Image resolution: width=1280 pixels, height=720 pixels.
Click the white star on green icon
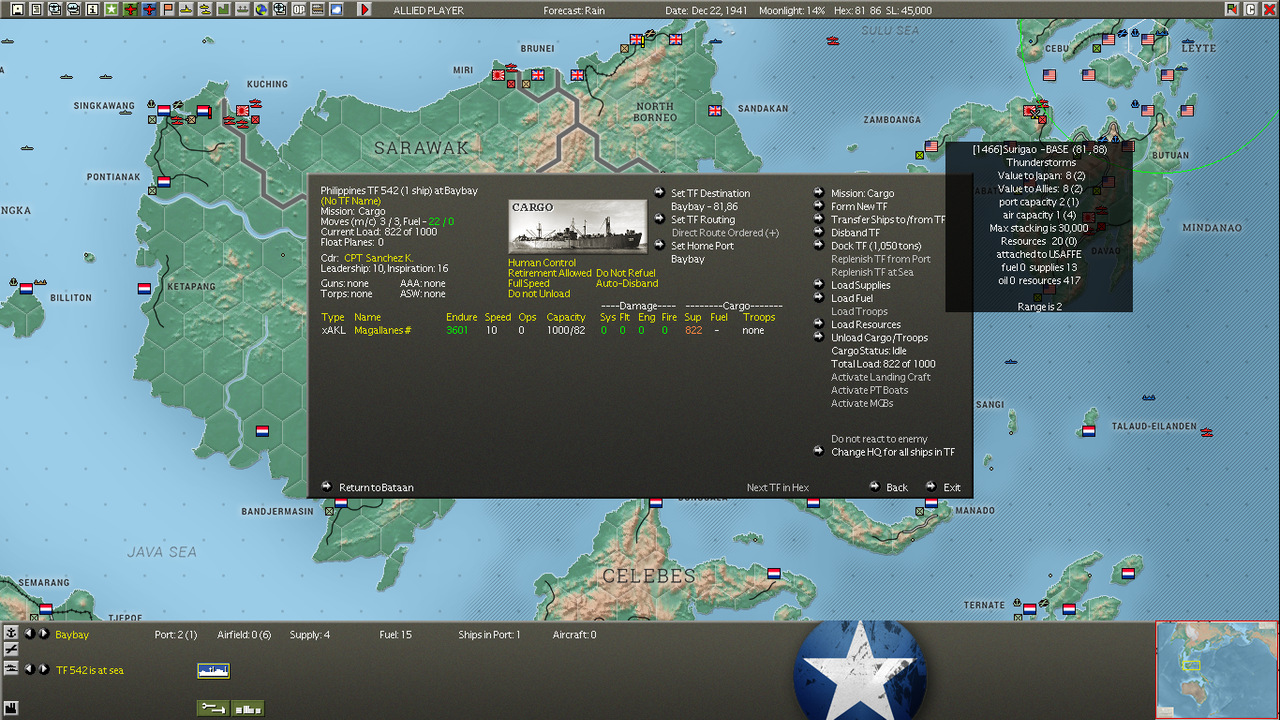[111, 9]
